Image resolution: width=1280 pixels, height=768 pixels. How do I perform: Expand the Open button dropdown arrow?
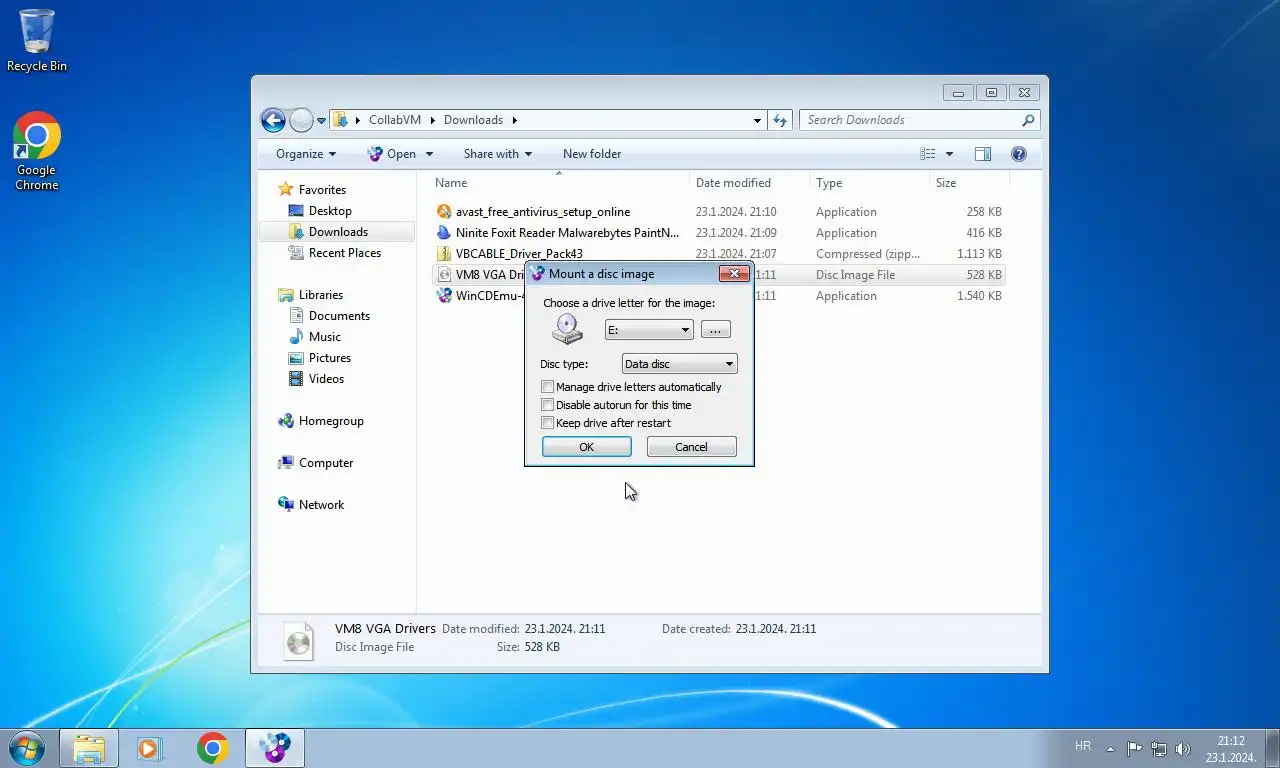click(430, 154)
